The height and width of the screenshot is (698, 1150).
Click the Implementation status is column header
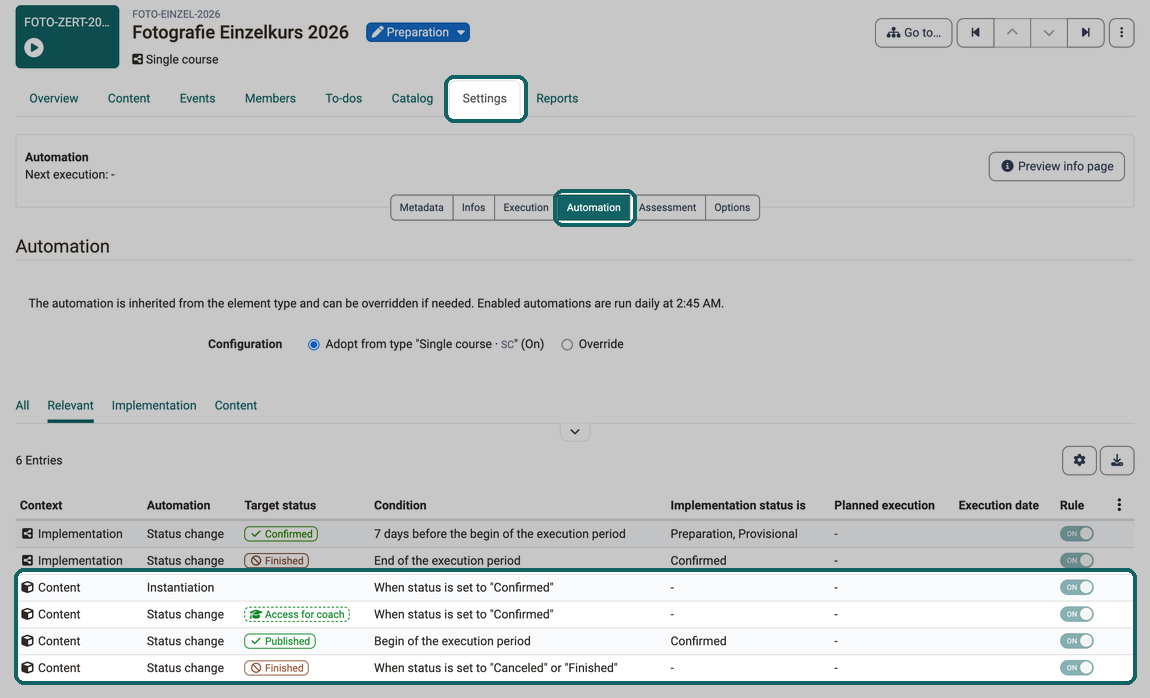click(738, 505)
